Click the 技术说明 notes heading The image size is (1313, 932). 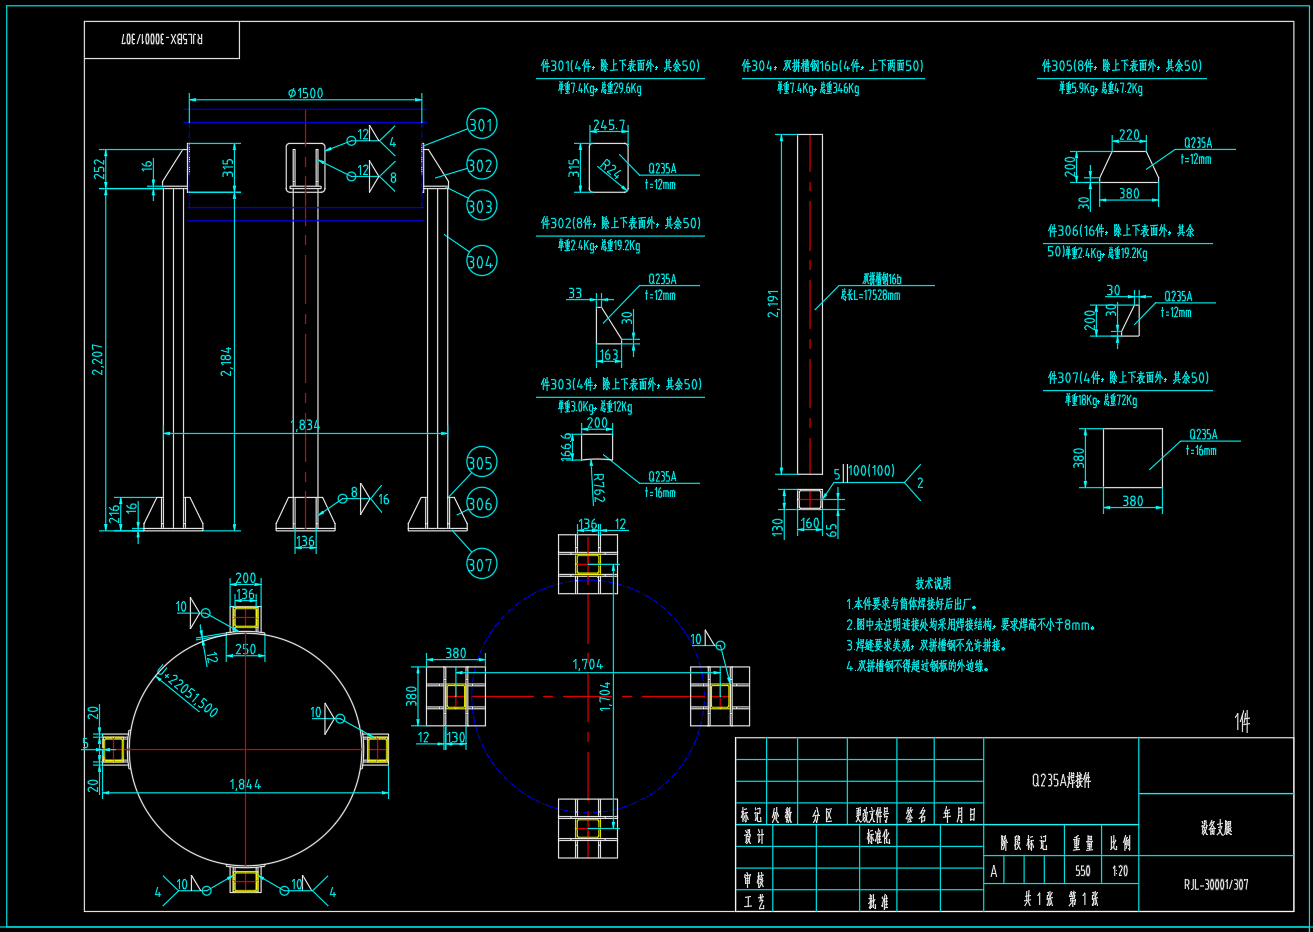[933, 583]
